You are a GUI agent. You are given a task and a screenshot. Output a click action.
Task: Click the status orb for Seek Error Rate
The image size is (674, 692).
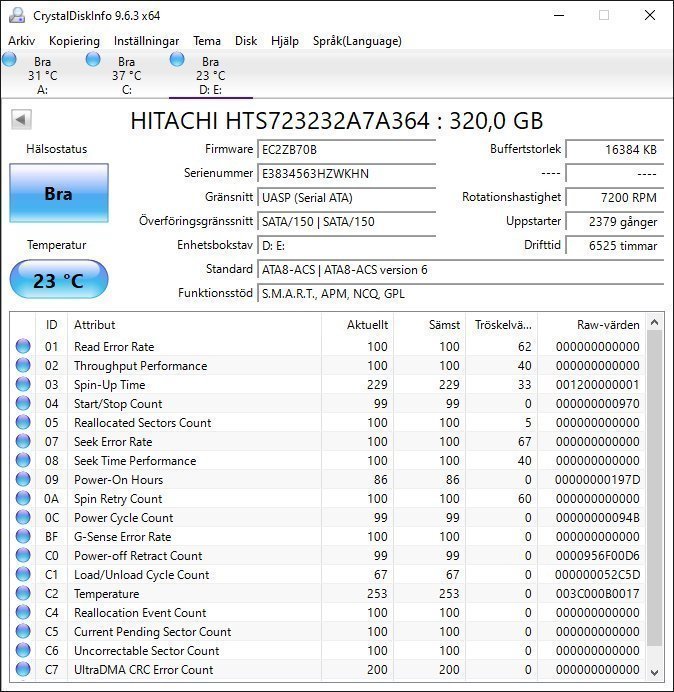pyautogui.click(x=23, y=441)
